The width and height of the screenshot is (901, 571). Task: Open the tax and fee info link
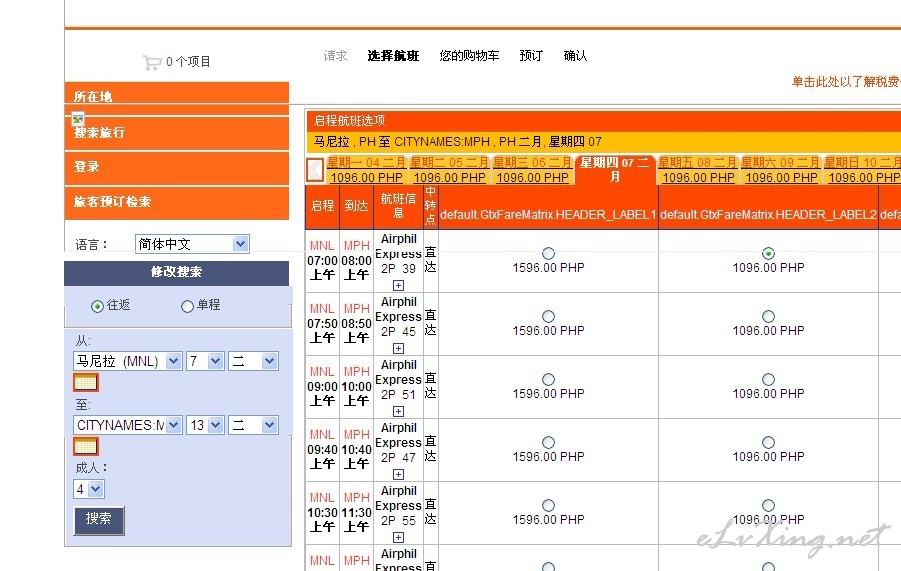846,82
